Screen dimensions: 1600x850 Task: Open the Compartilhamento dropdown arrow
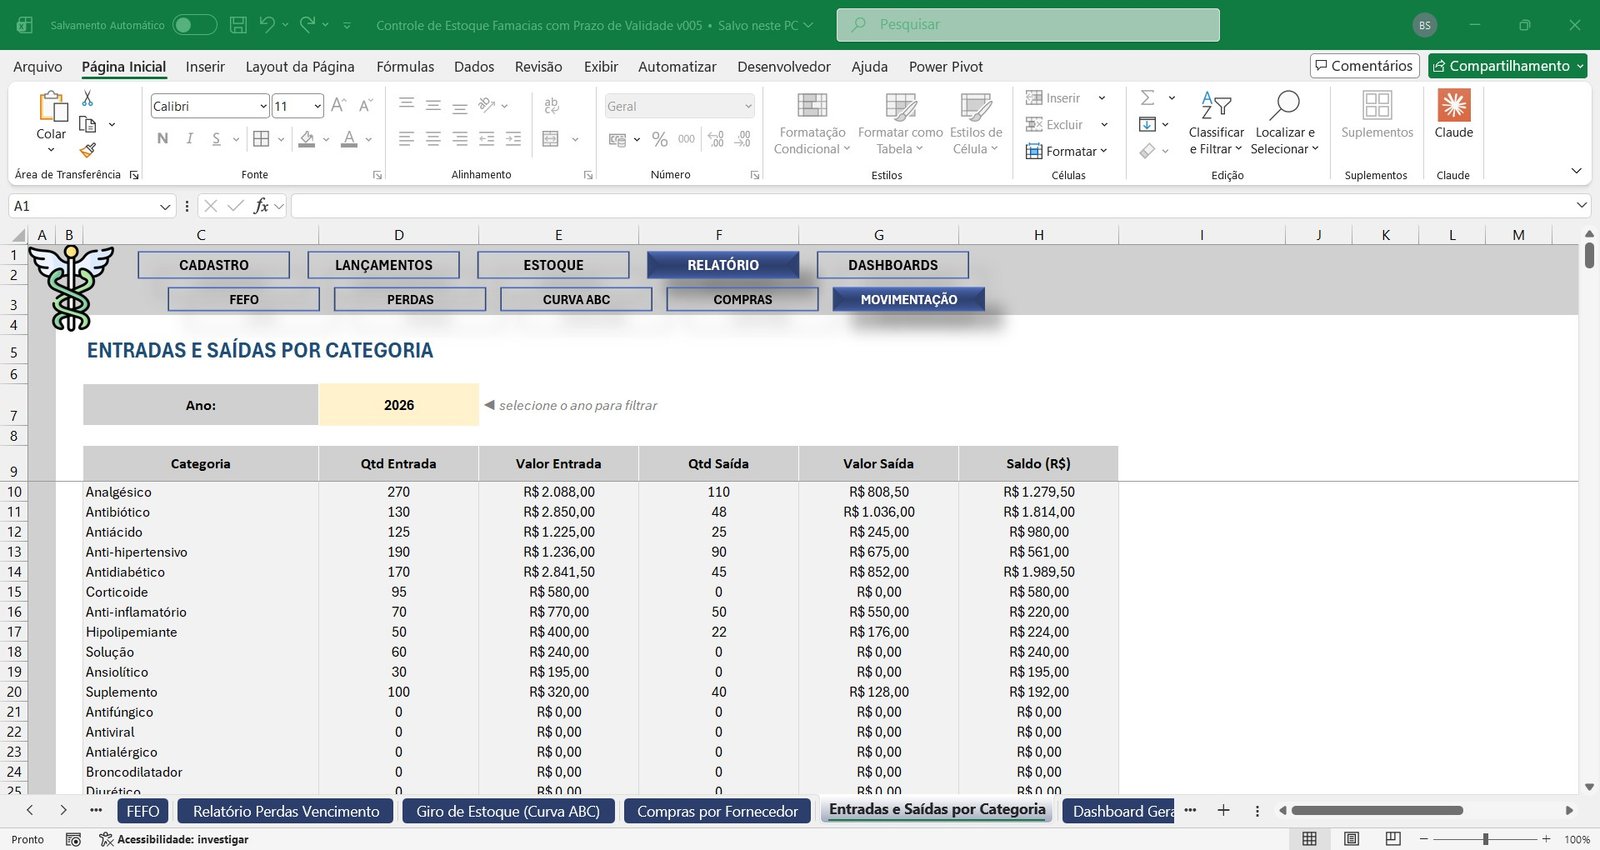[x=1581, y=66]
